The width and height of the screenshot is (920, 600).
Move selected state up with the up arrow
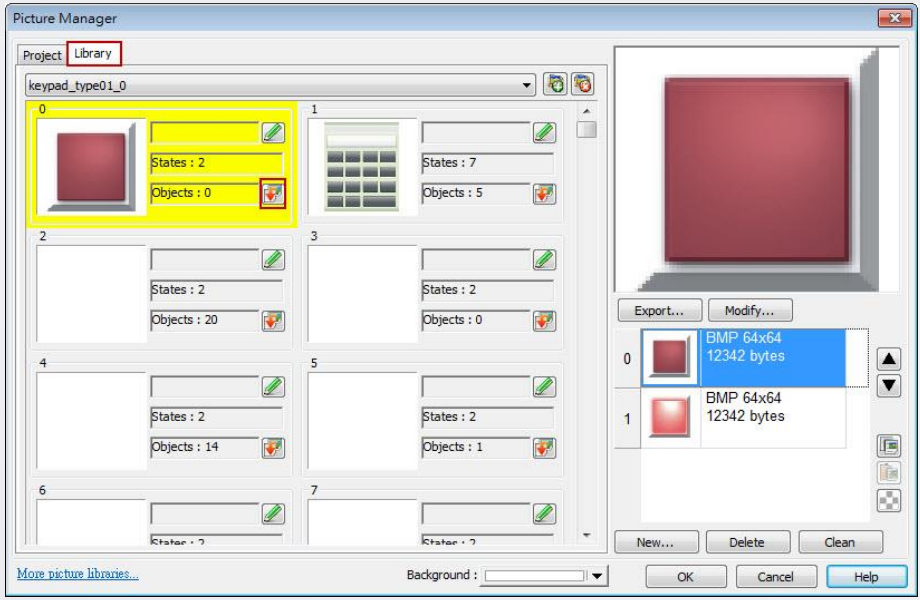pos(889,358)
